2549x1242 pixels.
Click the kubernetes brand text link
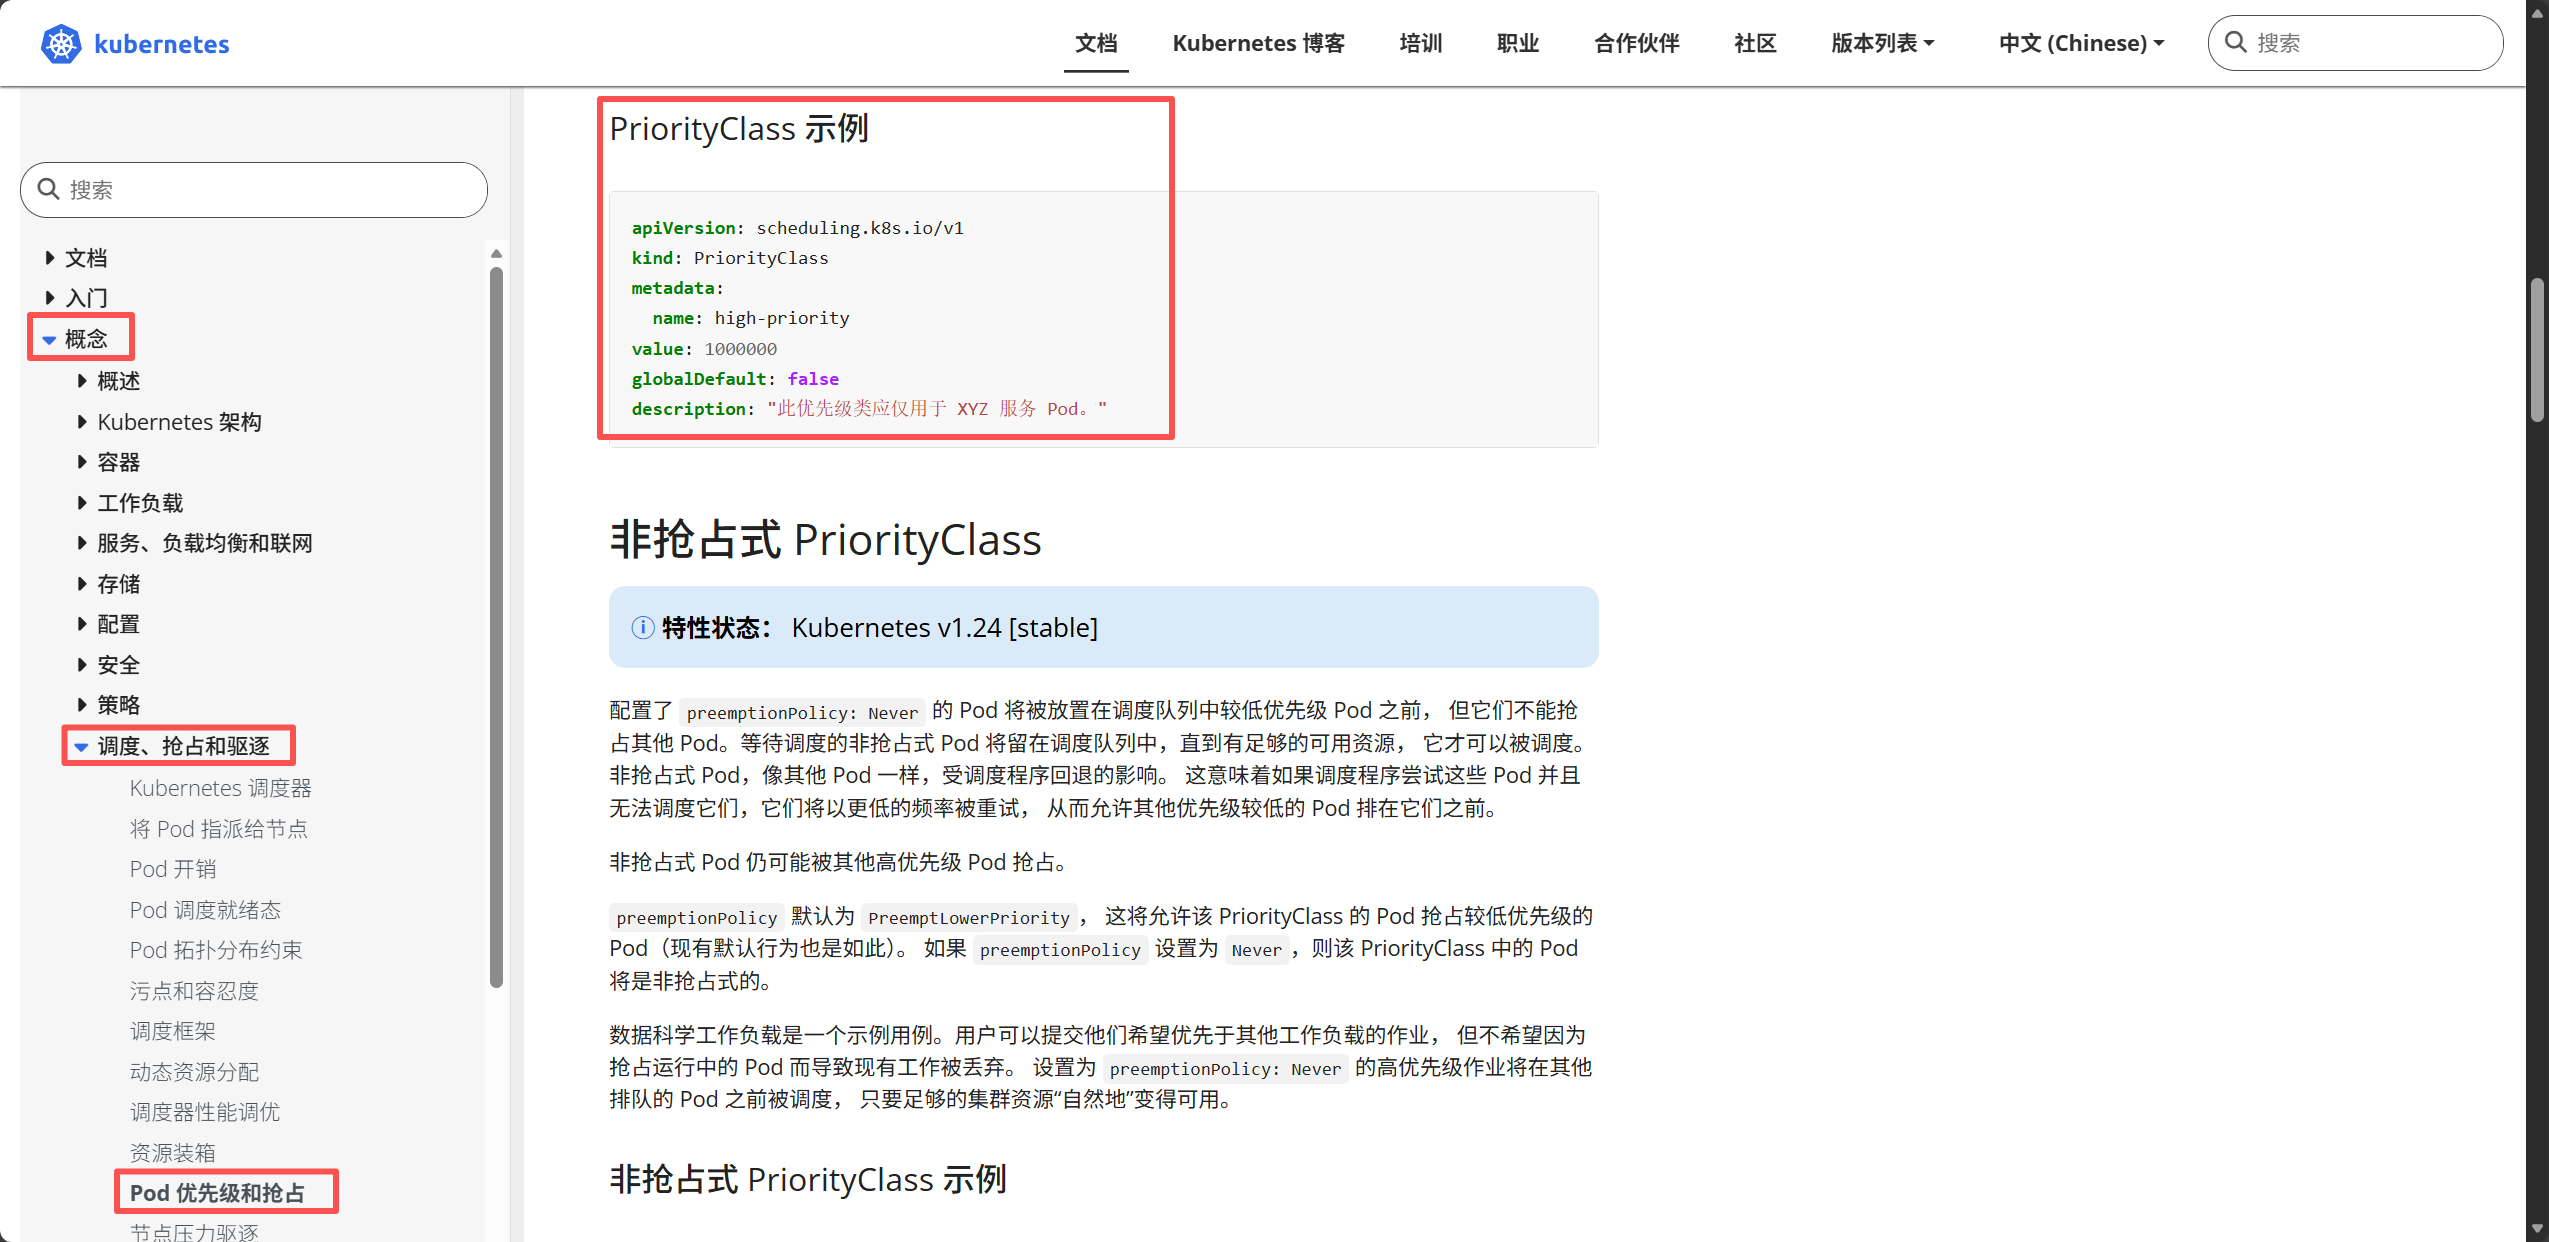tap(162, 44)
